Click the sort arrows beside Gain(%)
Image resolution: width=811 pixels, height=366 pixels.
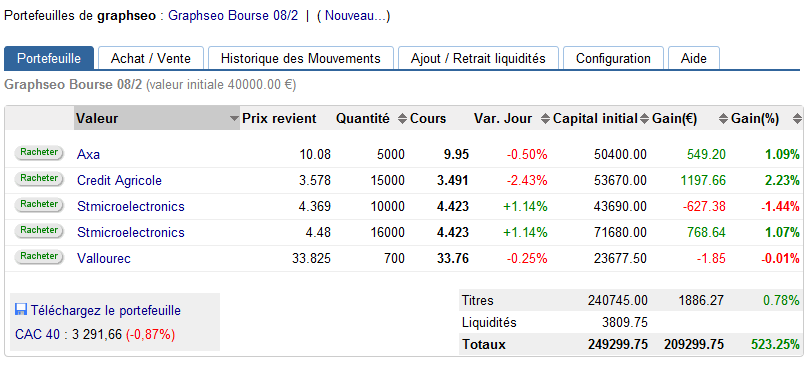pyautogui.click(x=797, y=119)
